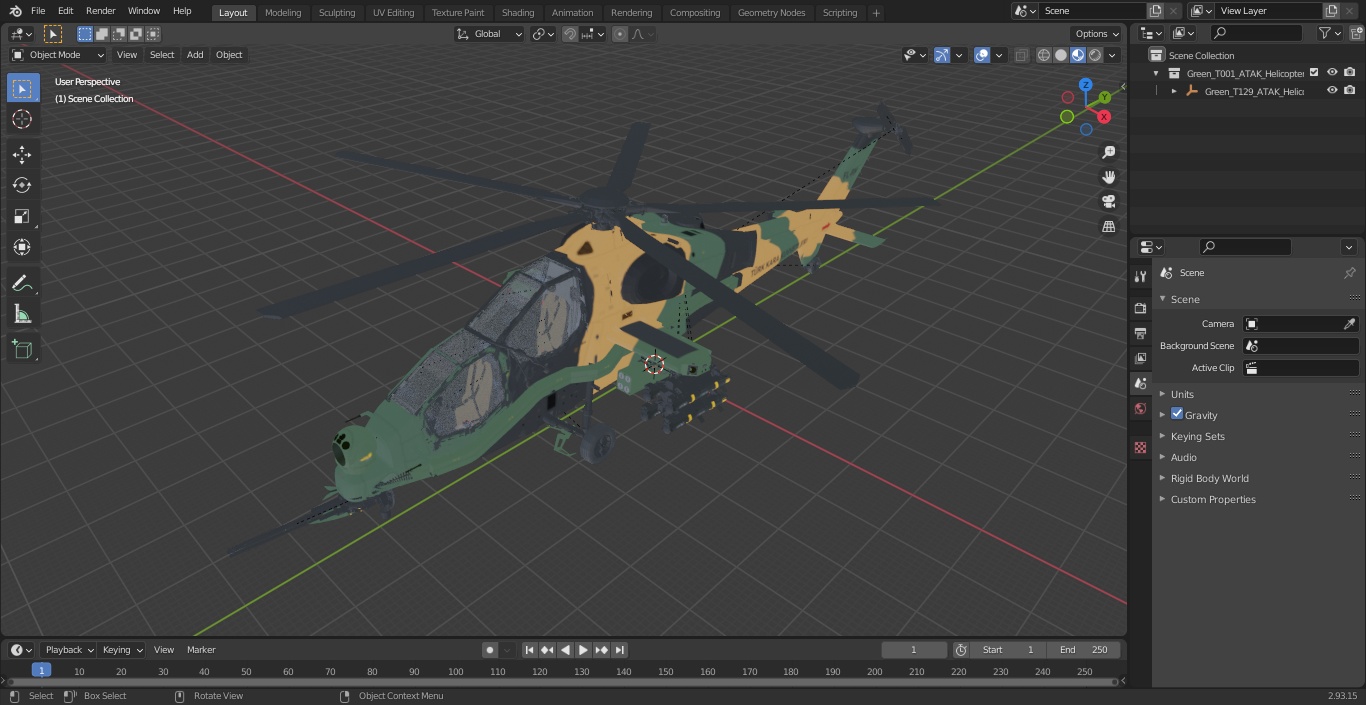Image resolution: width=1366 pixels, height=705 pixels.
Task: Open the Render menu
Action: click(x=100, y=11)
